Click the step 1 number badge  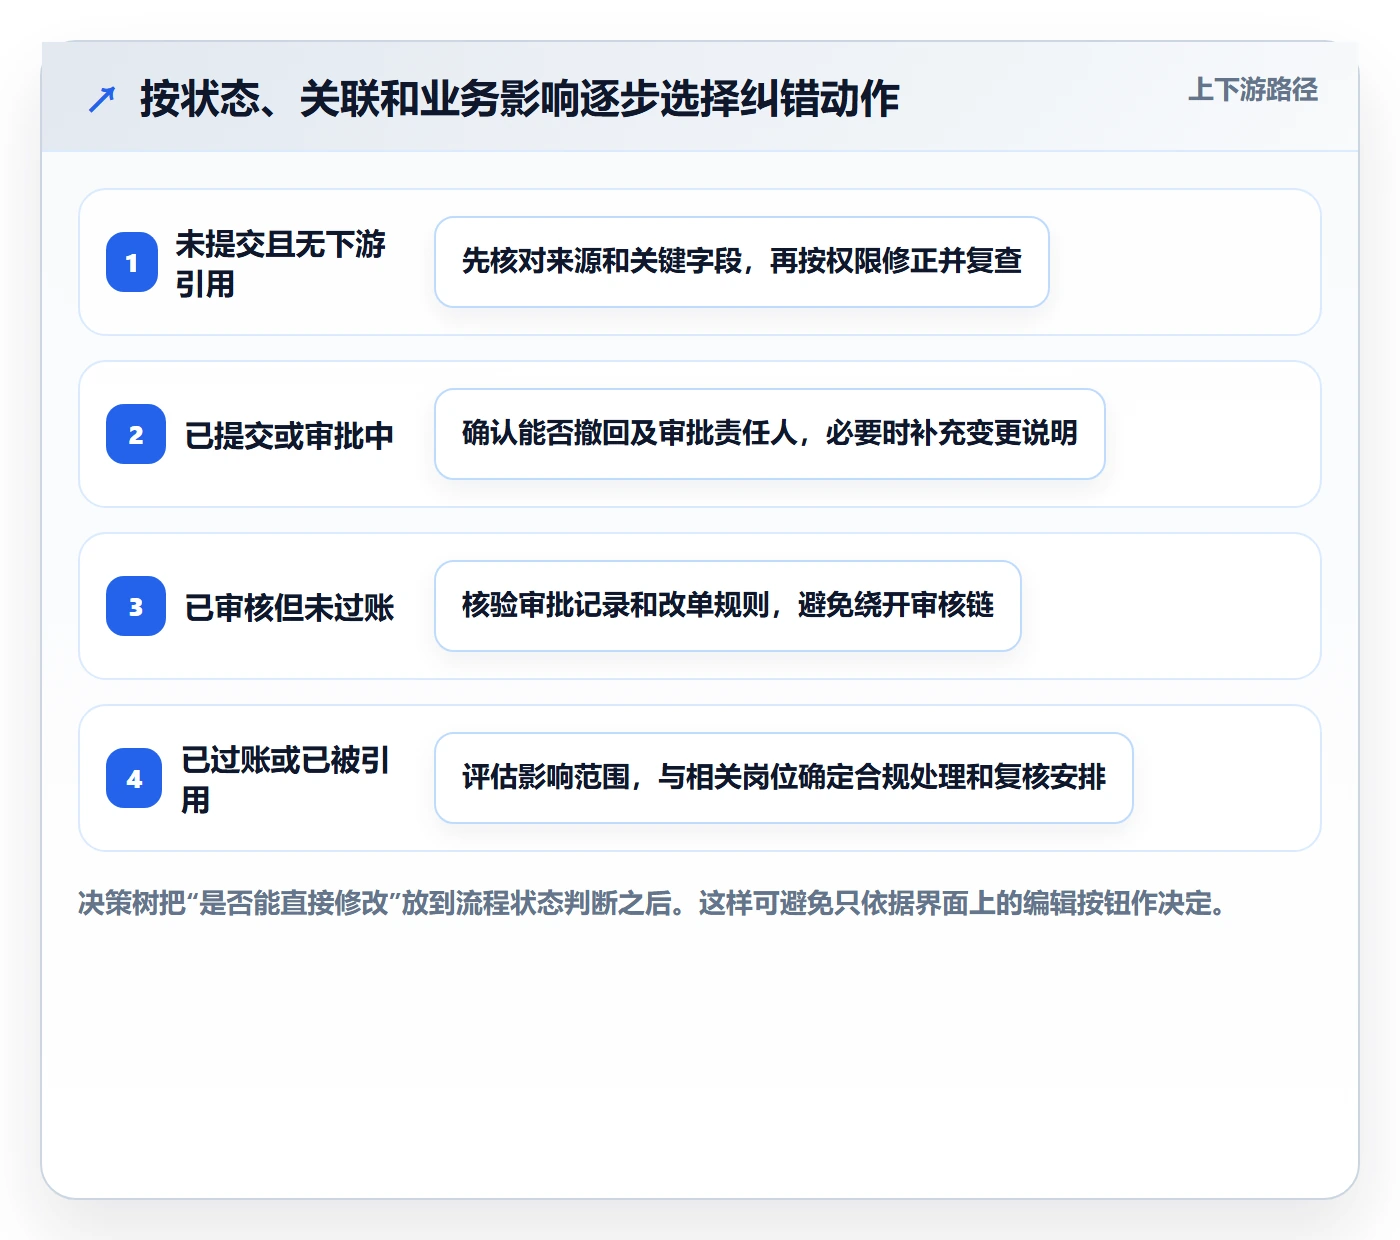(x=132, y=262)
